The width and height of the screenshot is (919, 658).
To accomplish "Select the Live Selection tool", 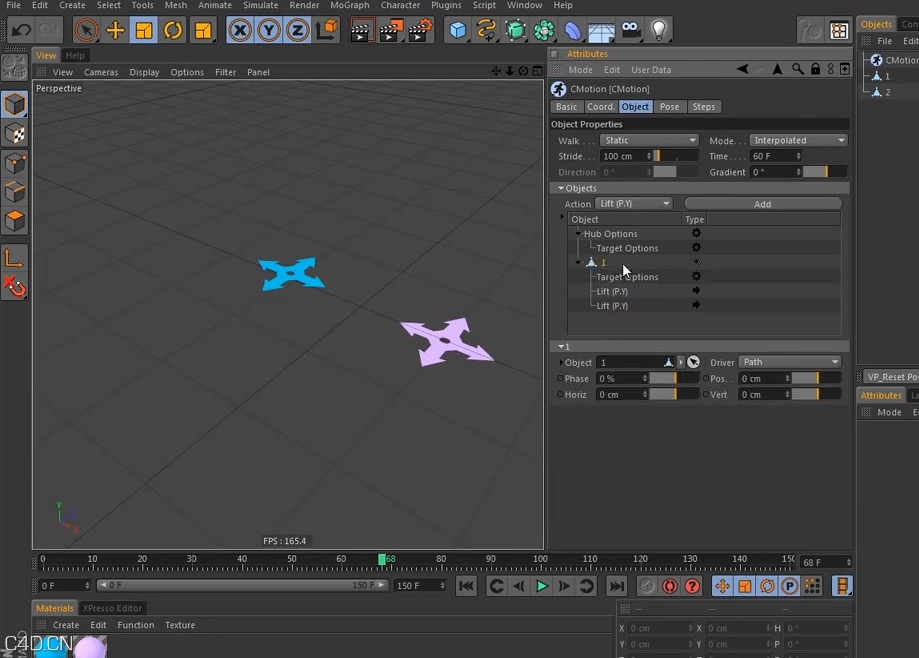I will point(86,30).
